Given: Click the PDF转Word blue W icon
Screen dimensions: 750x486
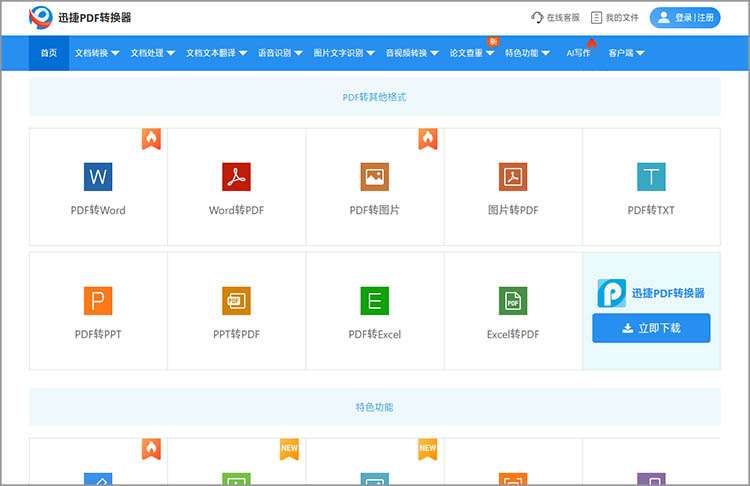Looking at the screenshot, I should (98, 177).
